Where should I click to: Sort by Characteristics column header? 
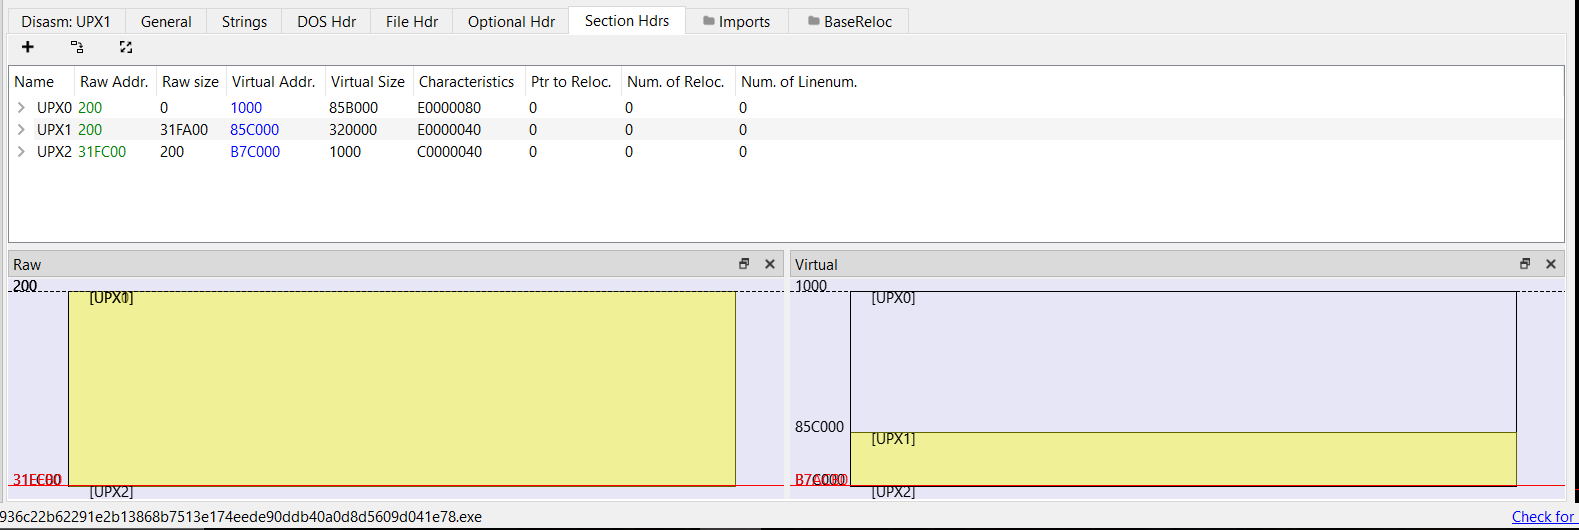(x=466, y=82)
